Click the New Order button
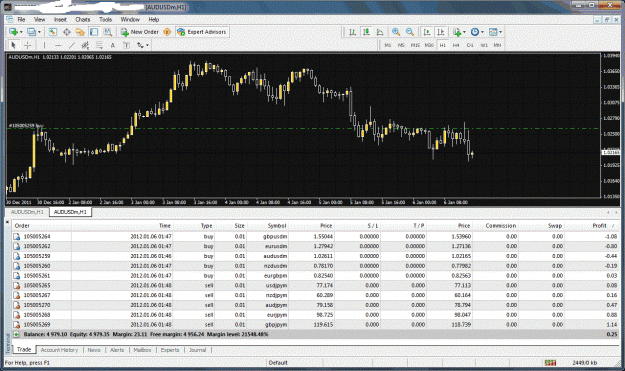 140,32
